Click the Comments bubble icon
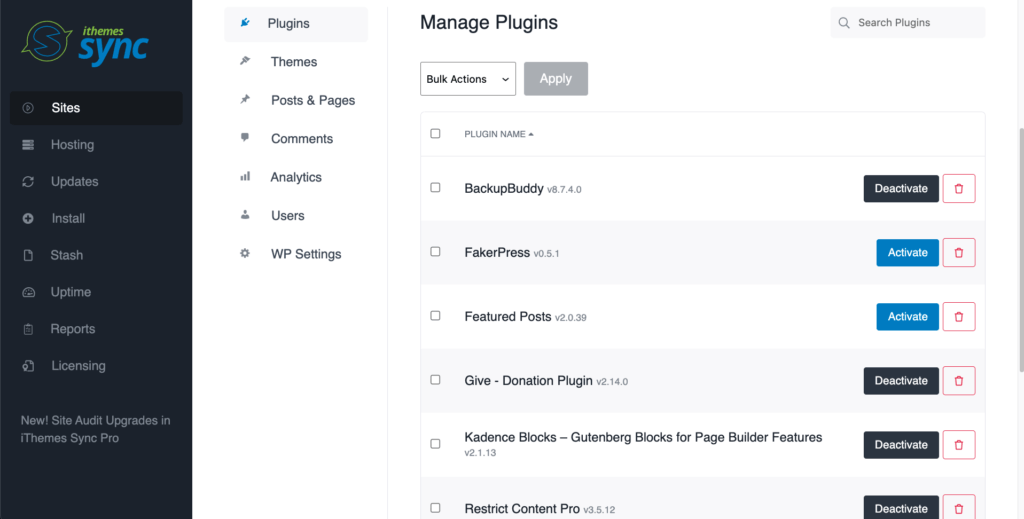Viewport: 1024px width, 519px height. pos(245,138)
